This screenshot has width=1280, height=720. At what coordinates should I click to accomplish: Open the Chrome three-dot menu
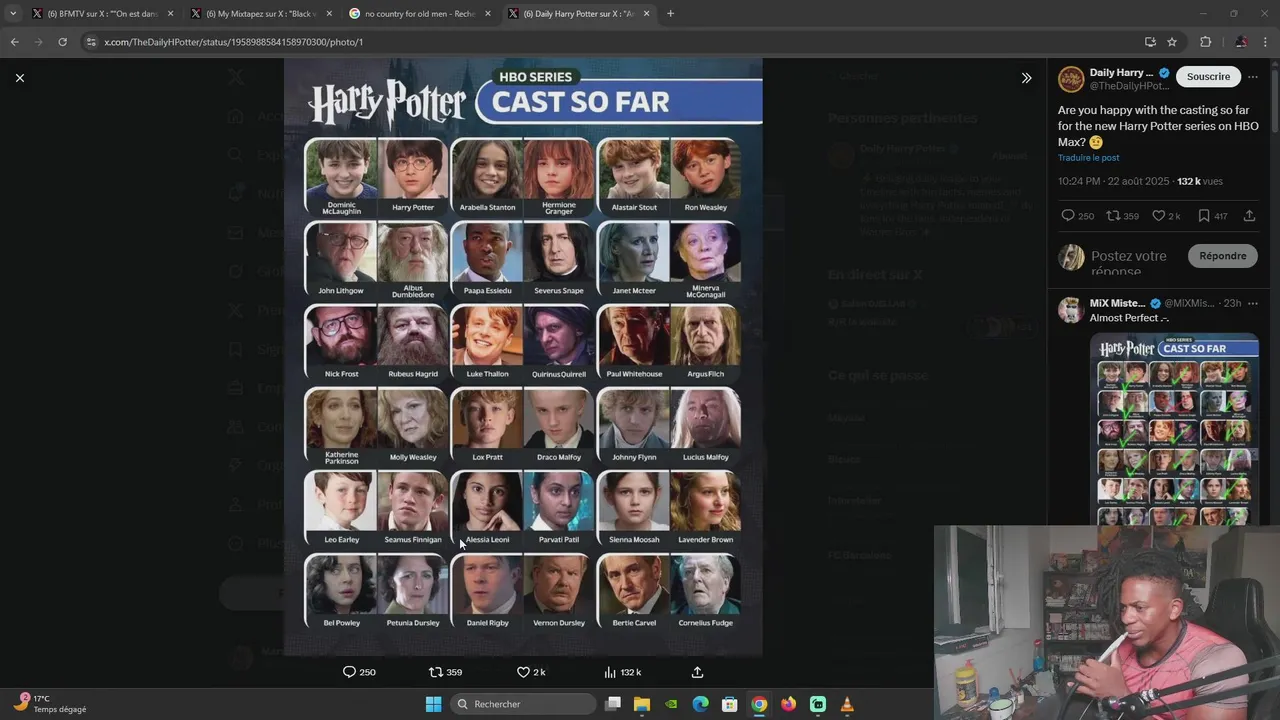click(x=1265, y=42)
